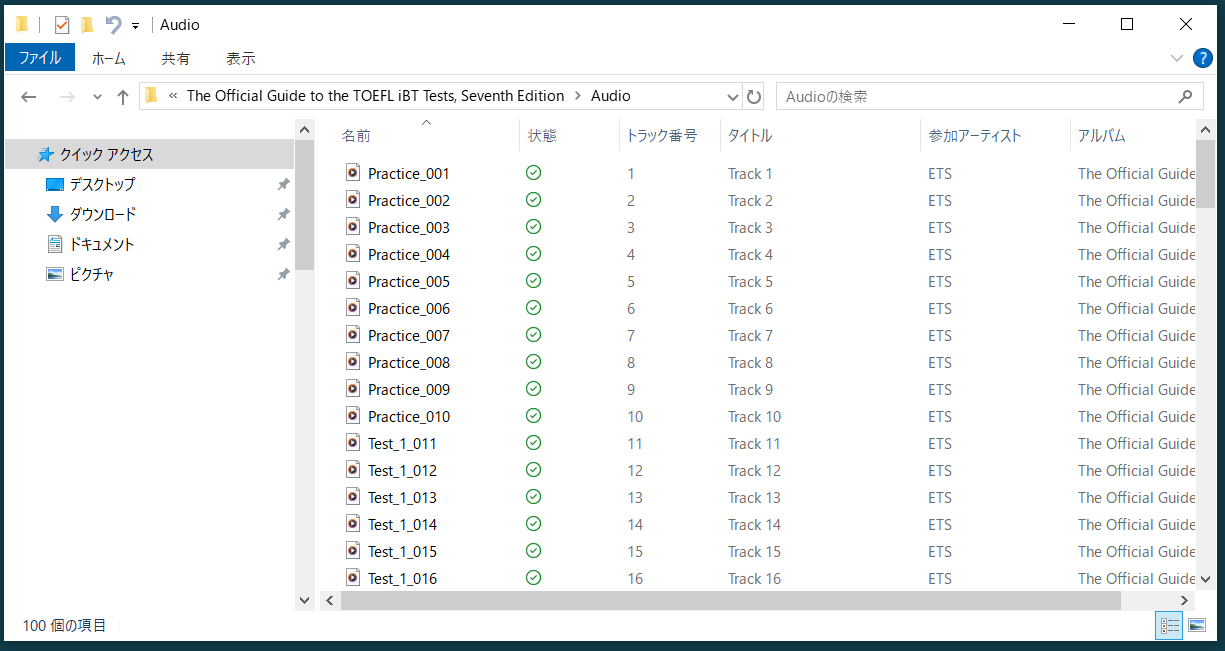1225x651 pixels.
Task: Expand the ribbon with the chevron
Action: 1177,58
